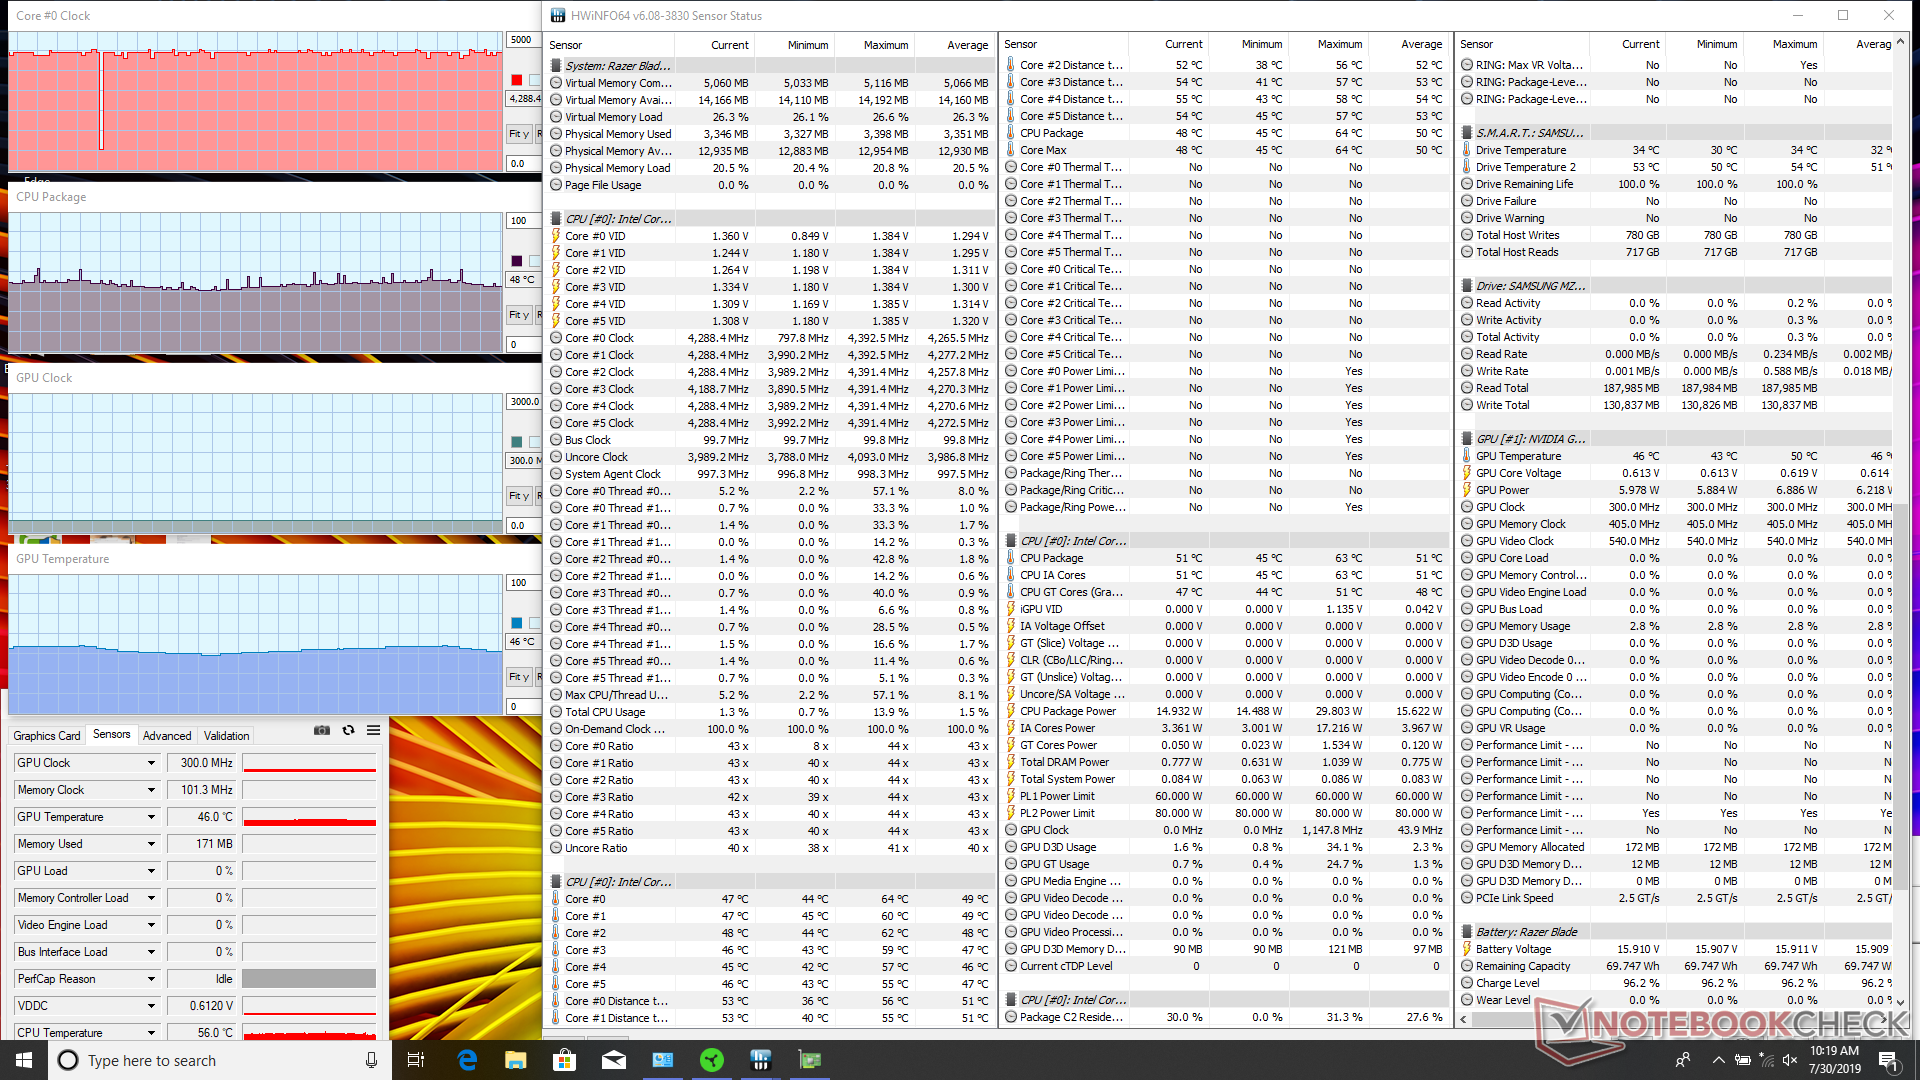1920x1080 pixels.
Task: Open Microsoft Edge from the taskbar
Action: click(467, 1060)
